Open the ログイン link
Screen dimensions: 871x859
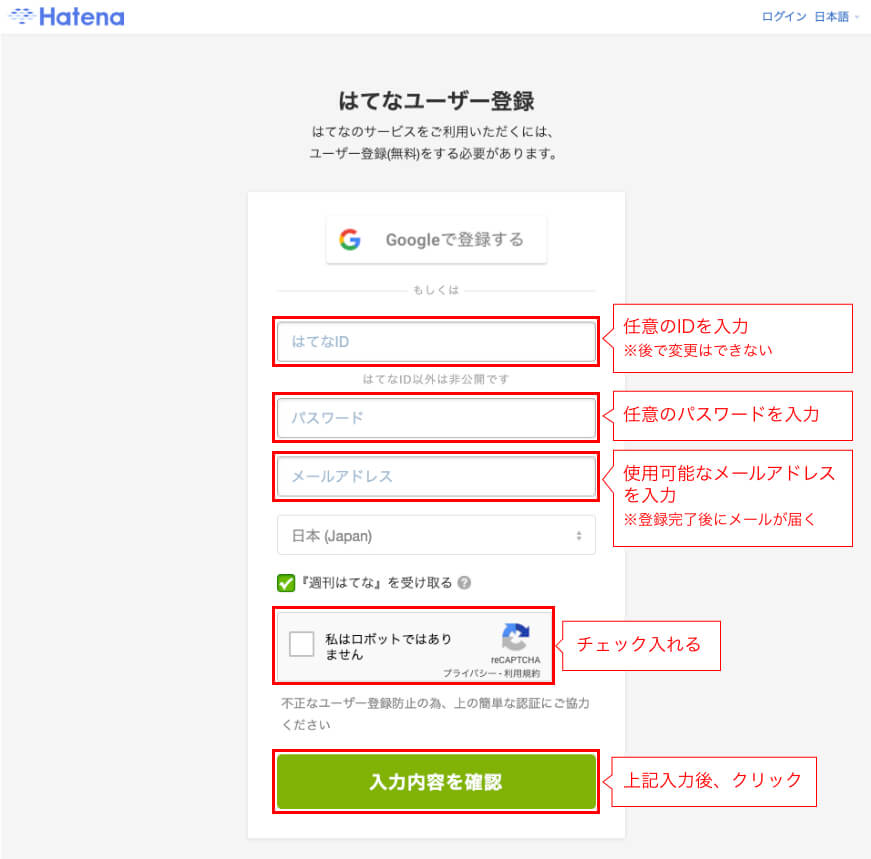pos(784,17)
